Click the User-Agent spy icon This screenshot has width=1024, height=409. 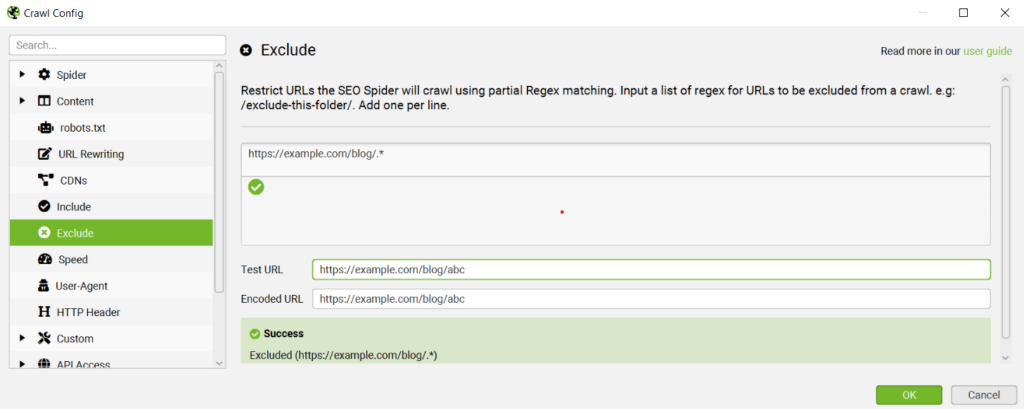click(x=44, y=286)
